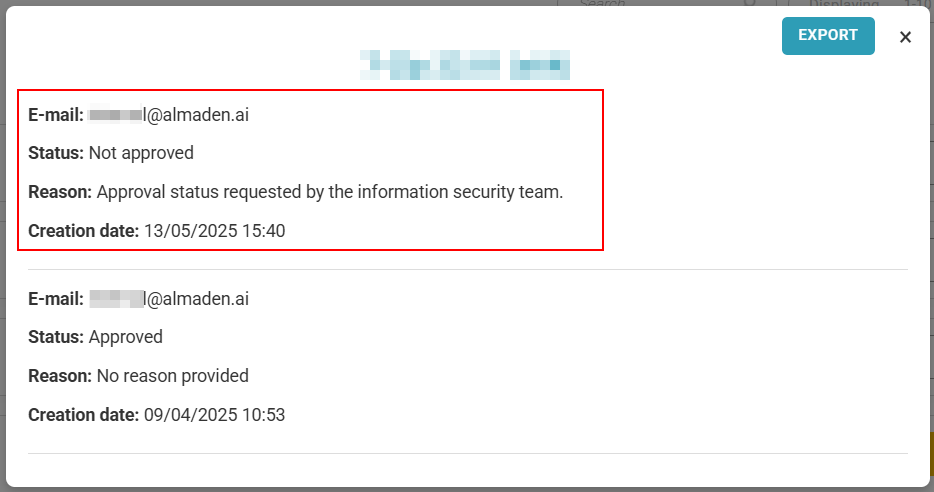This screenshot has height=492, width=934.
Task: Select the second entry's e-mail address
Action: point(169,298)
